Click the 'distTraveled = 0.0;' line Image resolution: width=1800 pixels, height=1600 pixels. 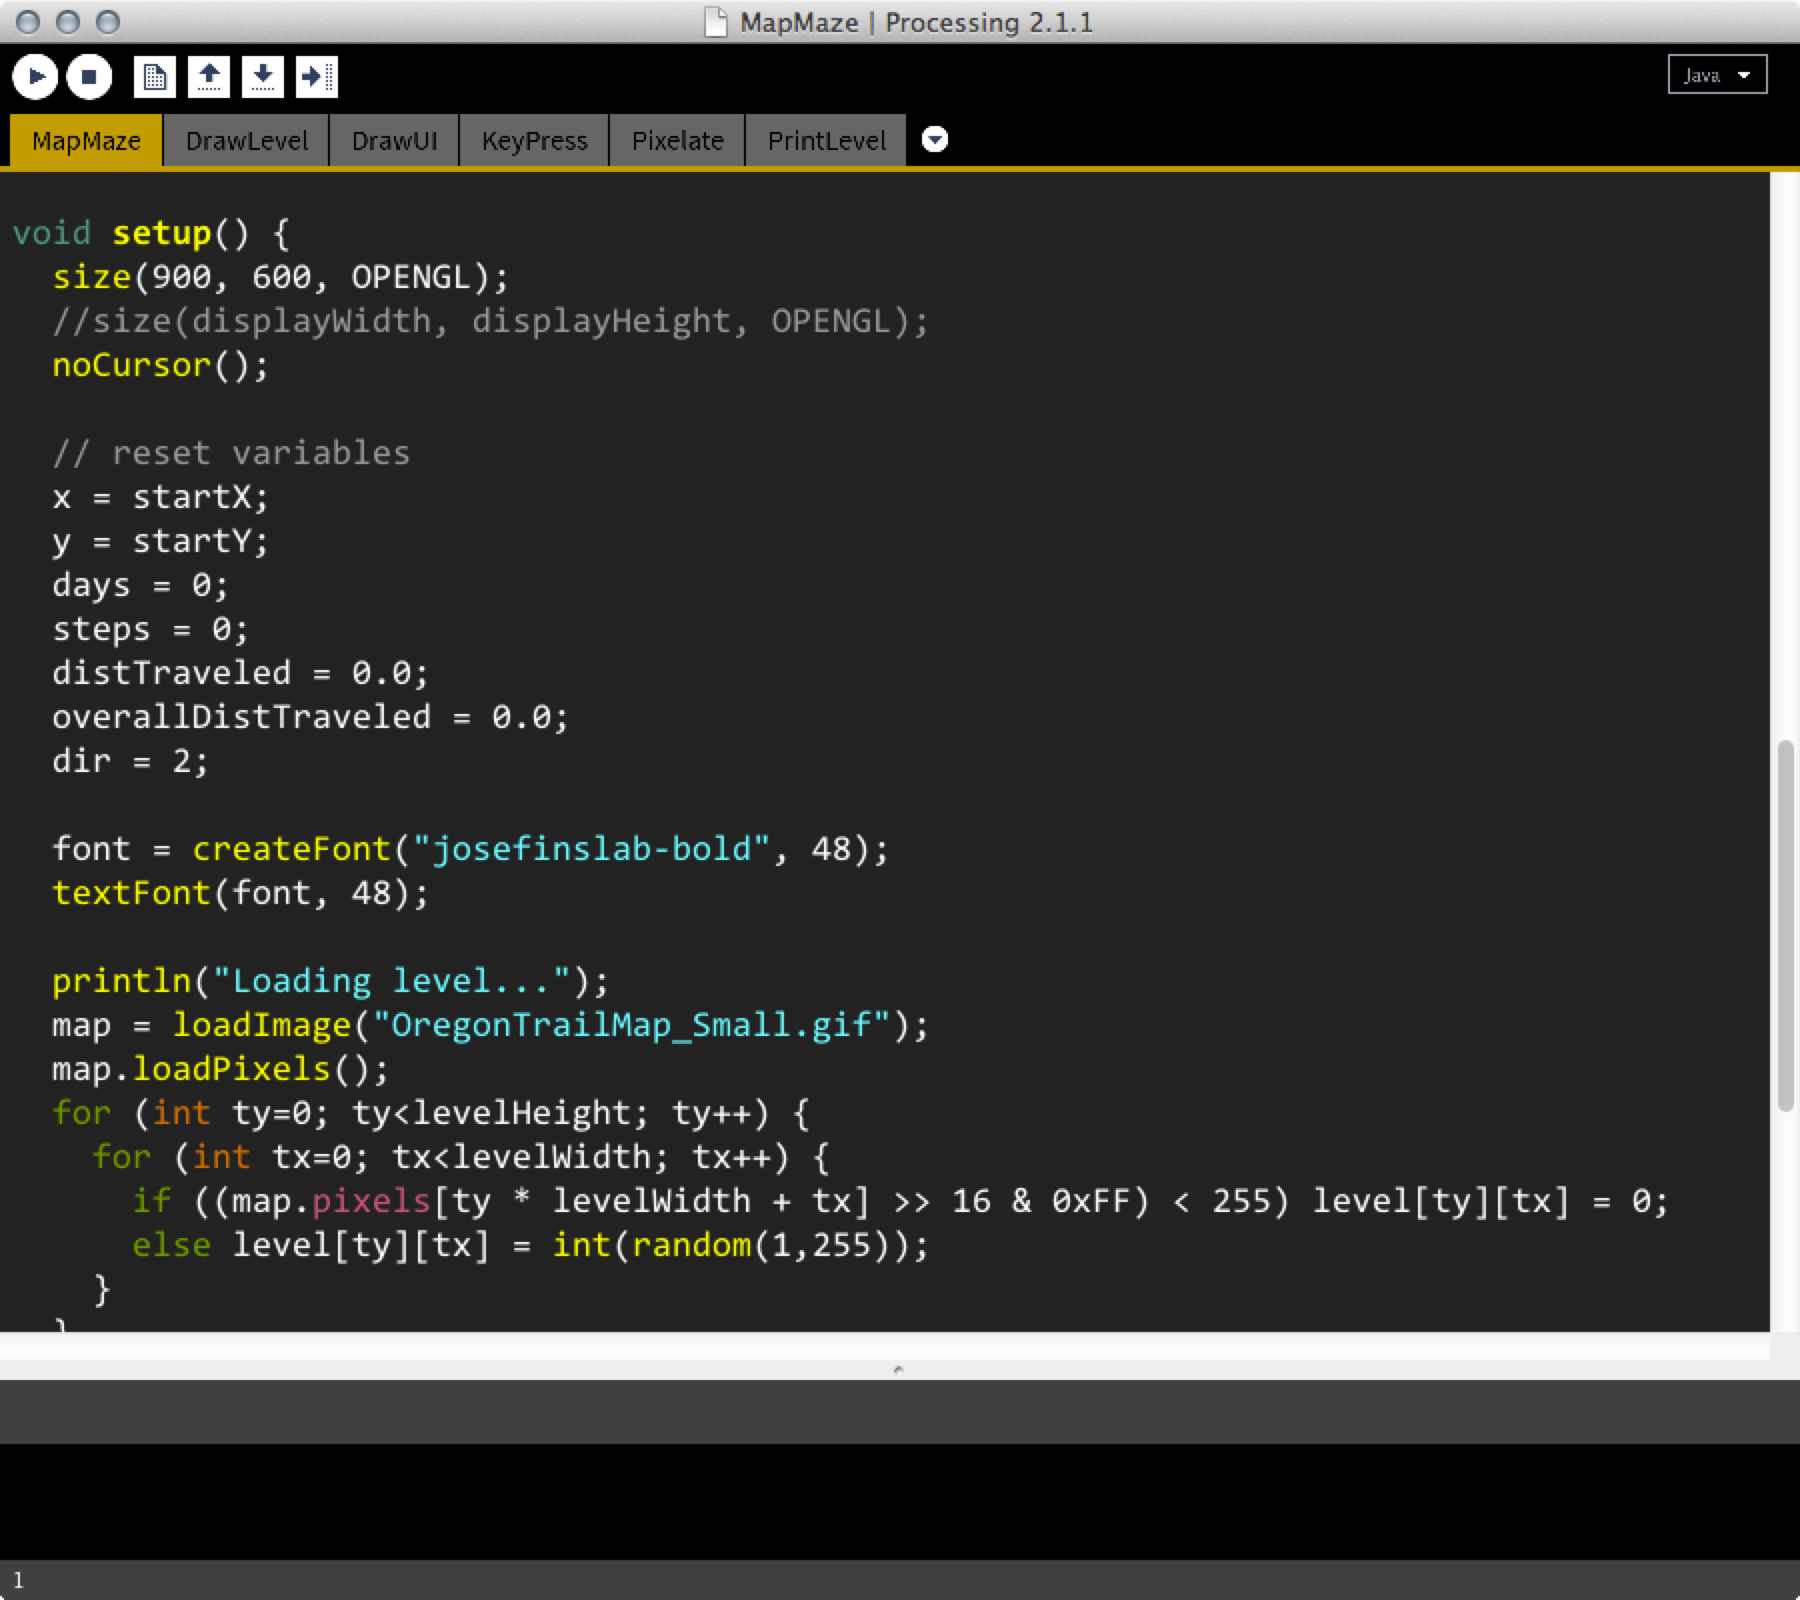click(x=240, y=673)
